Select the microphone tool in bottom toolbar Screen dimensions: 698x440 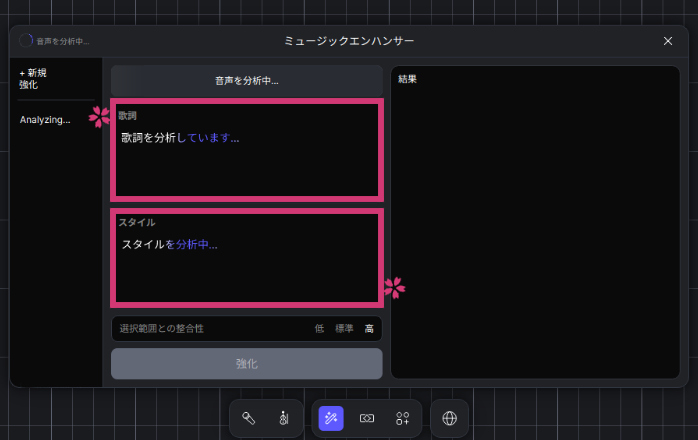tap(249, 418)
